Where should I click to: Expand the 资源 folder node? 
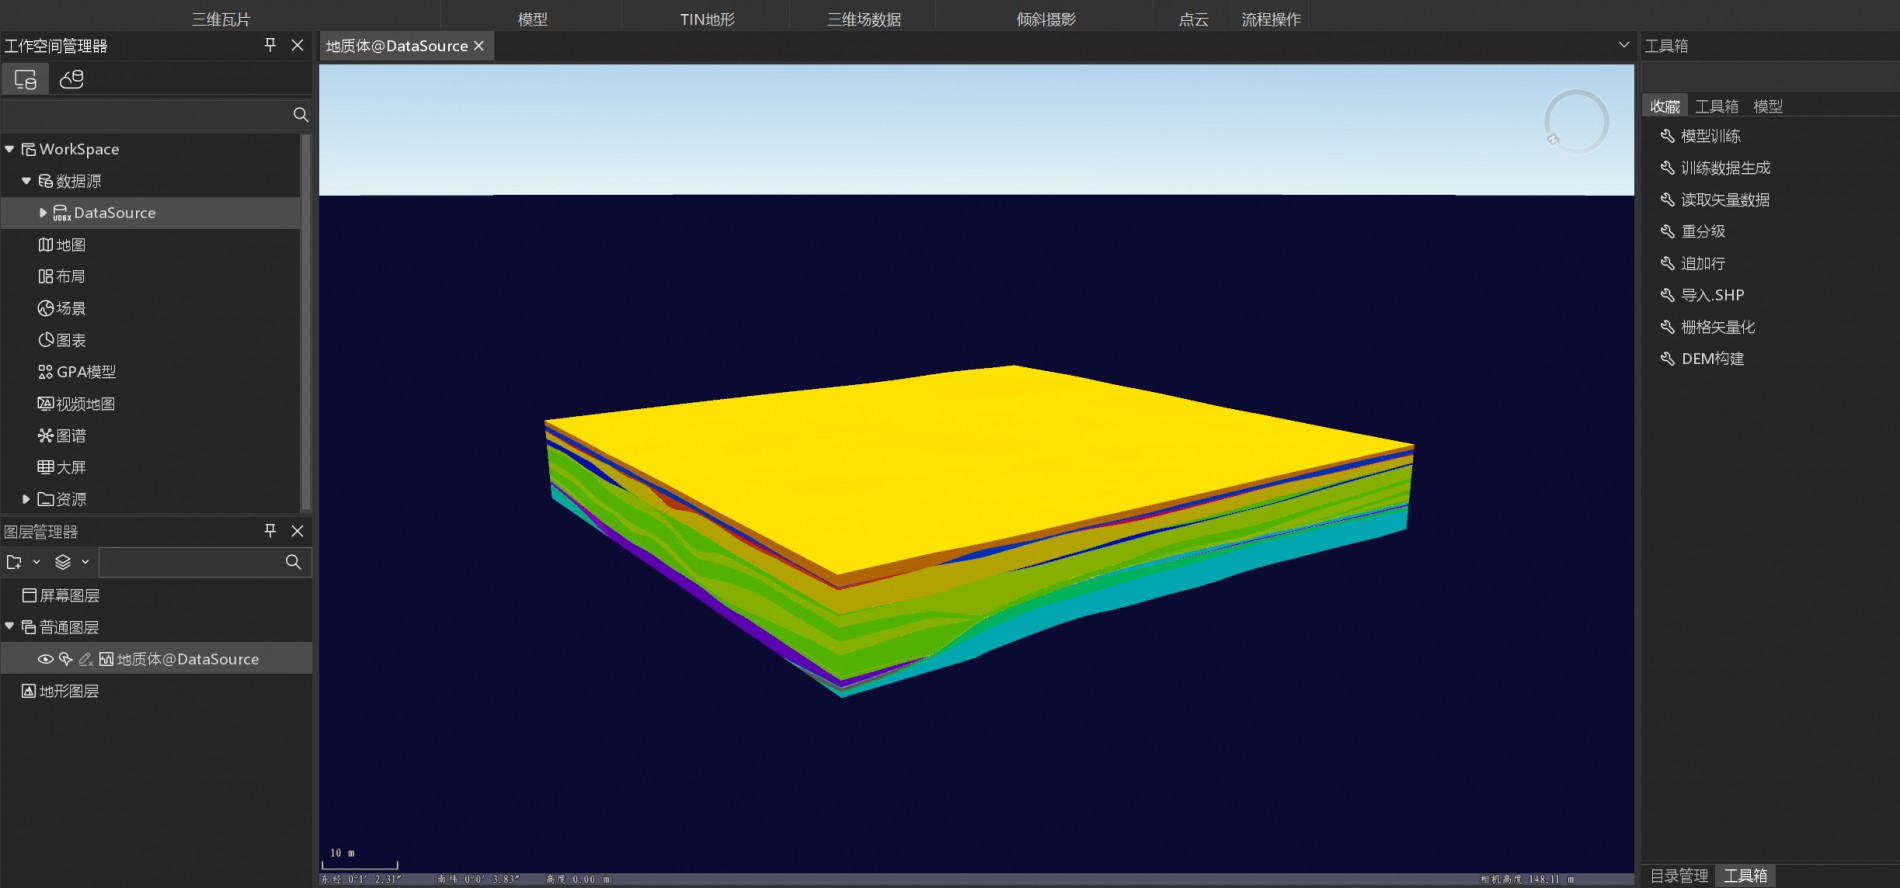(26, 499)
